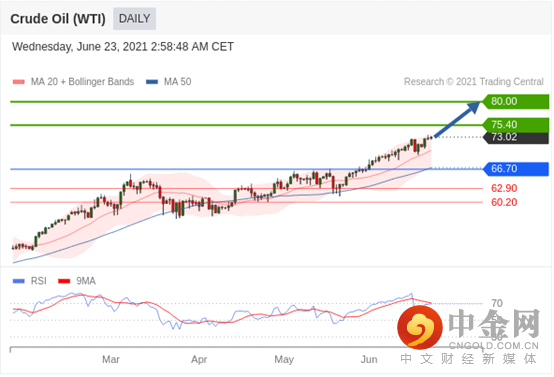Viewport: 554px width, 377px height.
Task: Click the 66.70 blue pivot price tag
Action: click(515, 169)
